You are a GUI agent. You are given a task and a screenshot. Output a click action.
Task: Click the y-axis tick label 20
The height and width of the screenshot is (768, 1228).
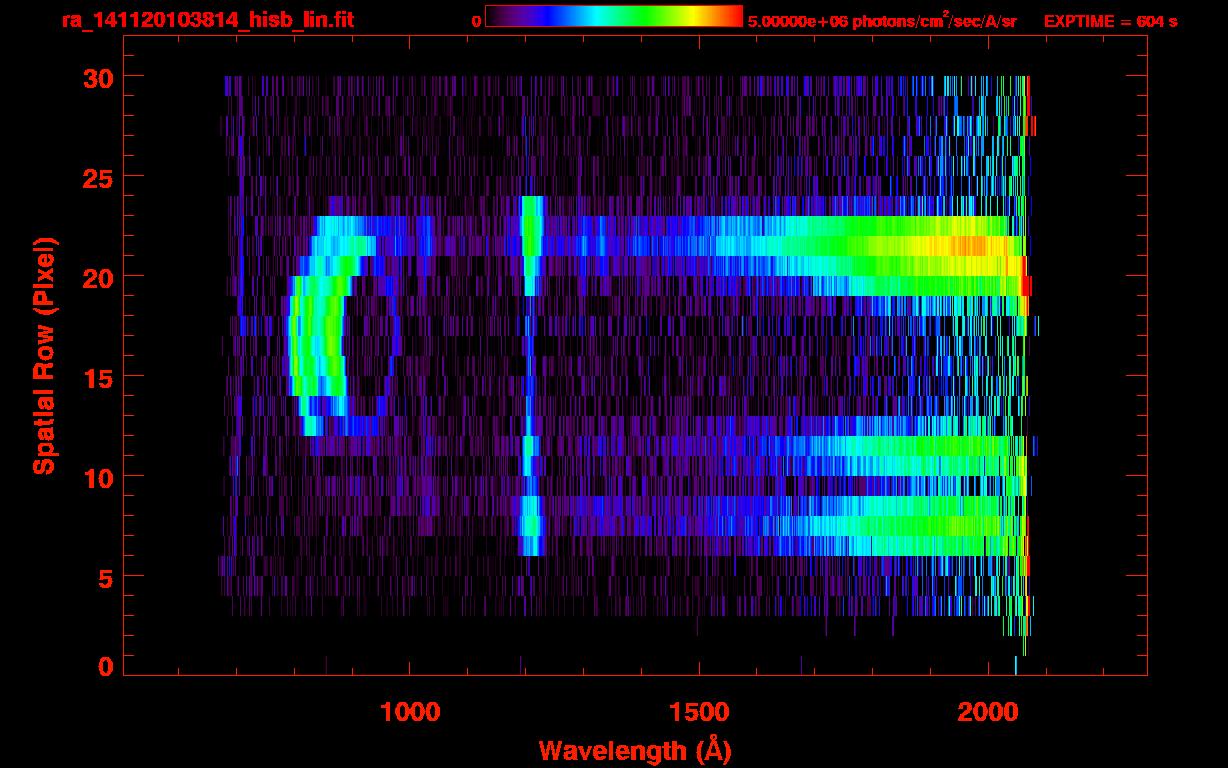[96, 277]
